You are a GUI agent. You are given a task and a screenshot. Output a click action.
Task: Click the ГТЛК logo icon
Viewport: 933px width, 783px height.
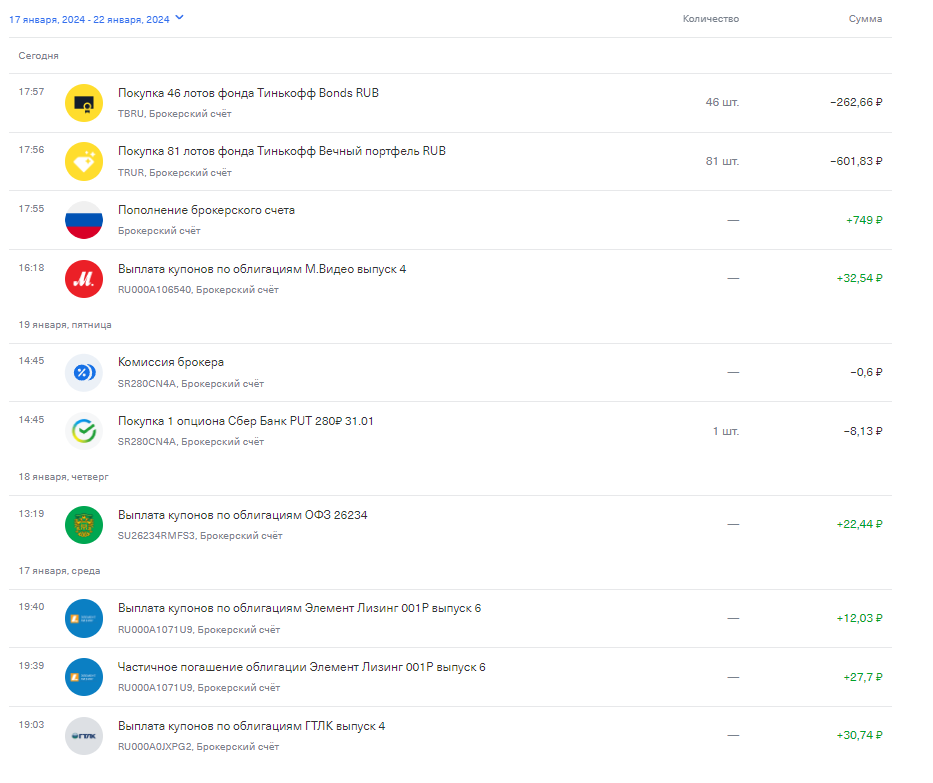click(x=84, y=734)
